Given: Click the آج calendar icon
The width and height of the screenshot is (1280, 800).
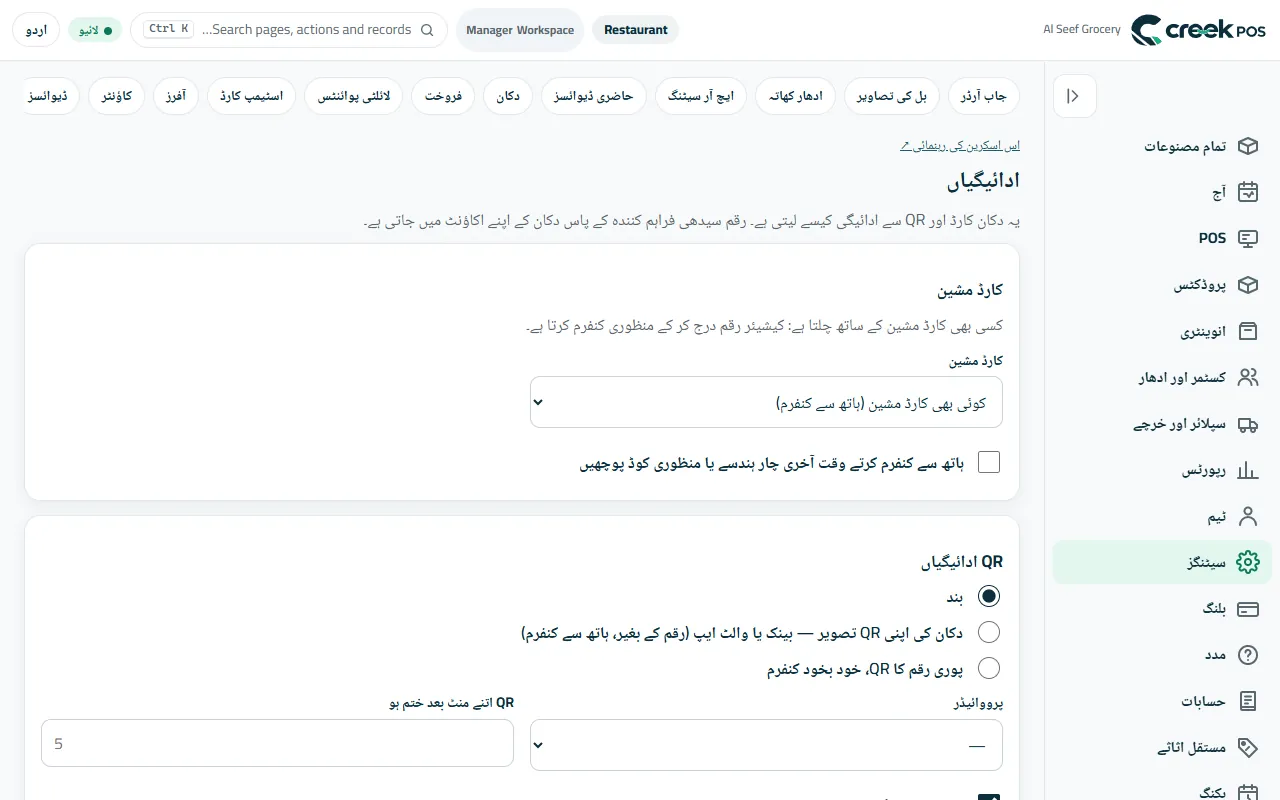Looking at the screenshot, I should coord(1247,192).
